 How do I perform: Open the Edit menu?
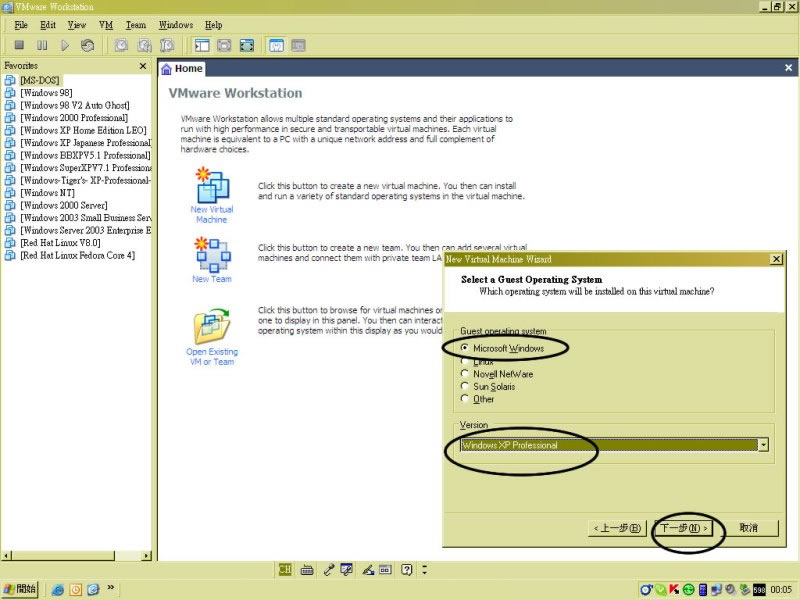[48, 24]
